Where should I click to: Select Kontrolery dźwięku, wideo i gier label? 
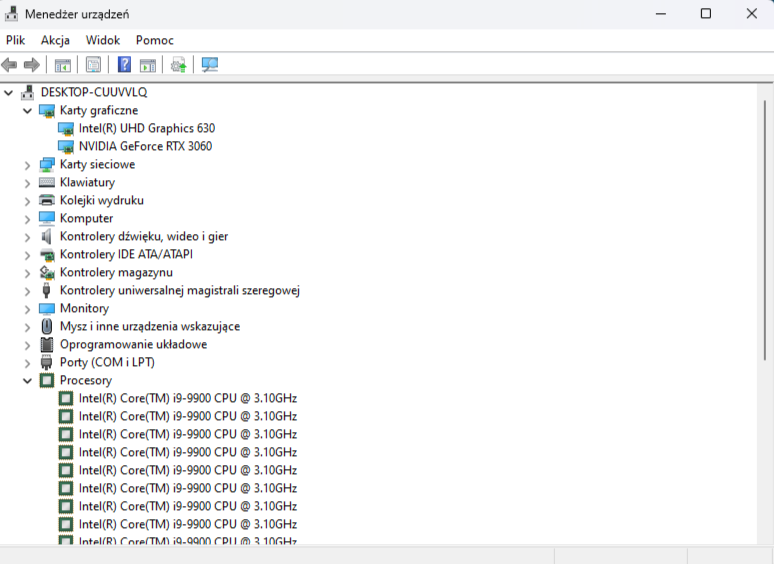point(144,236)
